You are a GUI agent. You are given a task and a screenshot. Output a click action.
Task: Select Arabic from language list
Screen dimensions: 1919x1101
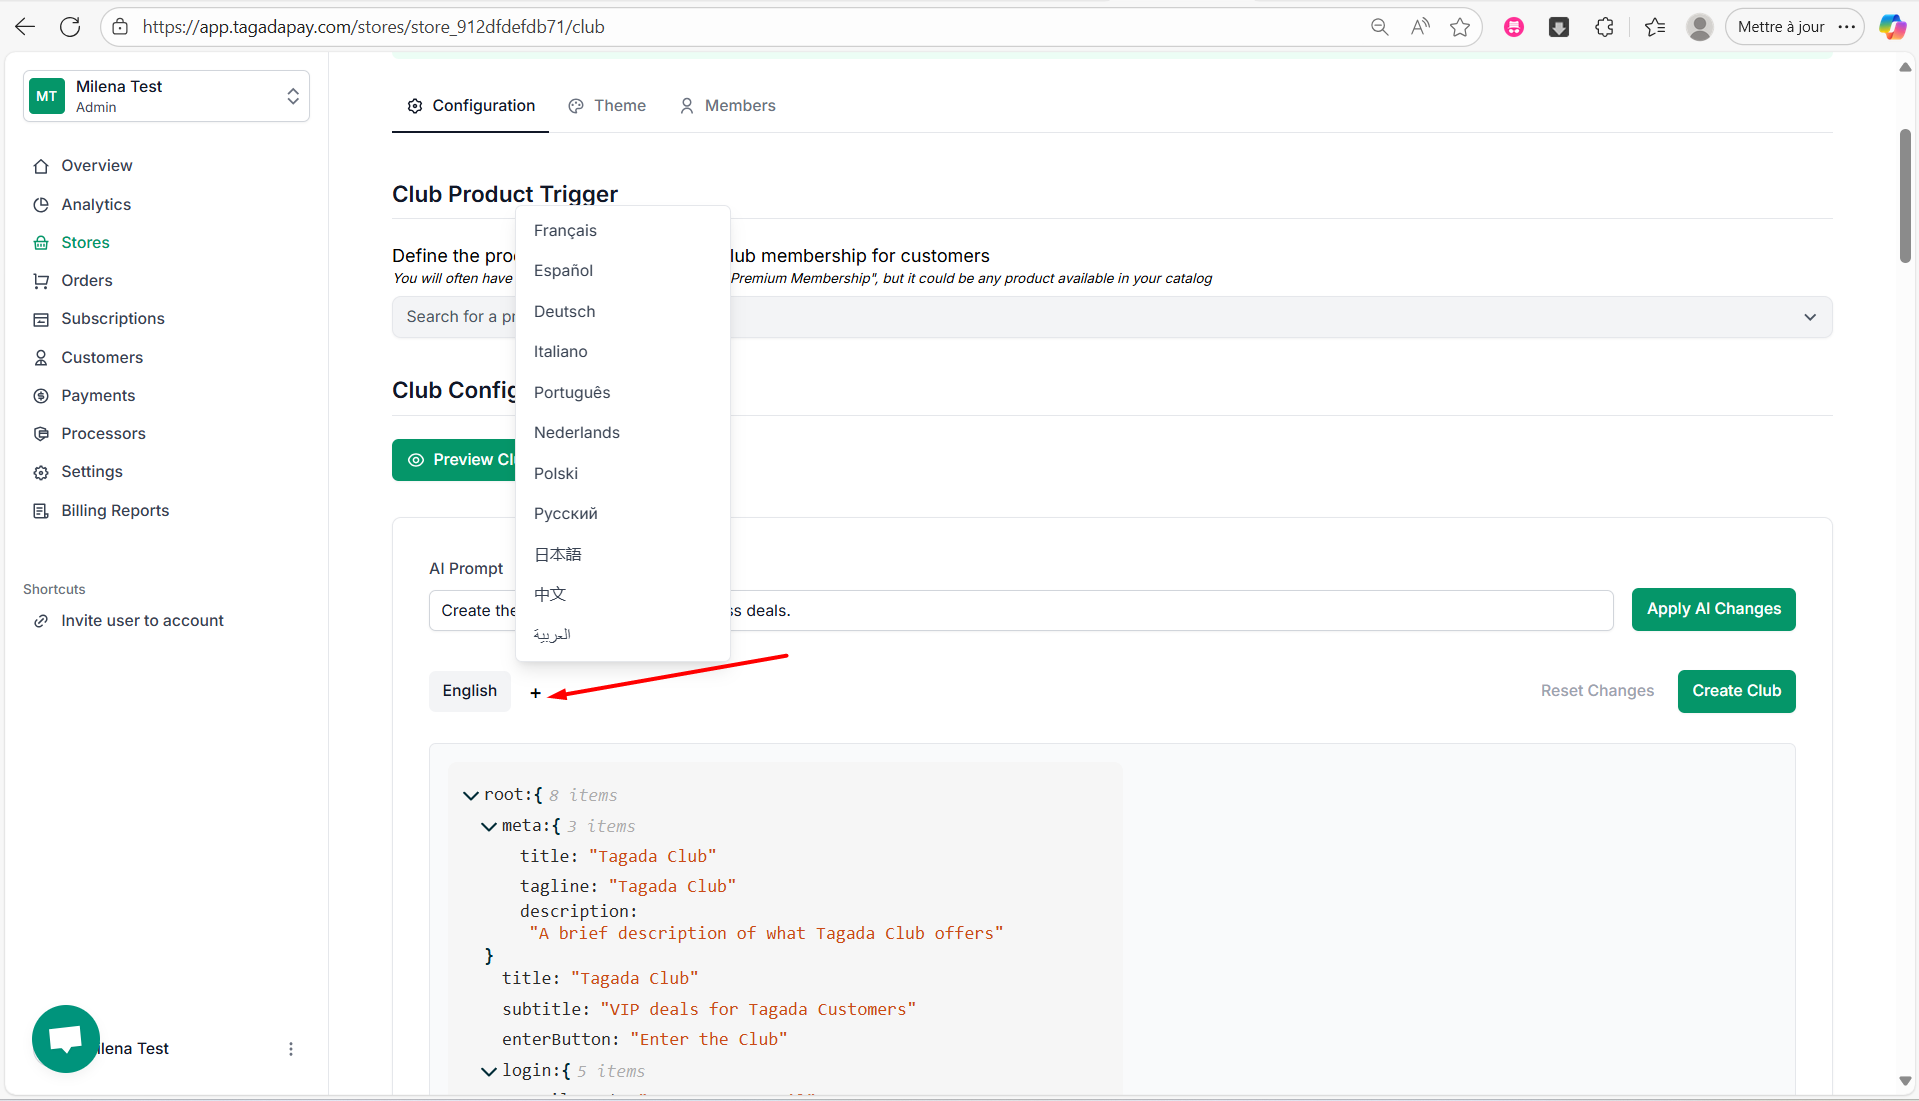coord(622,635)
